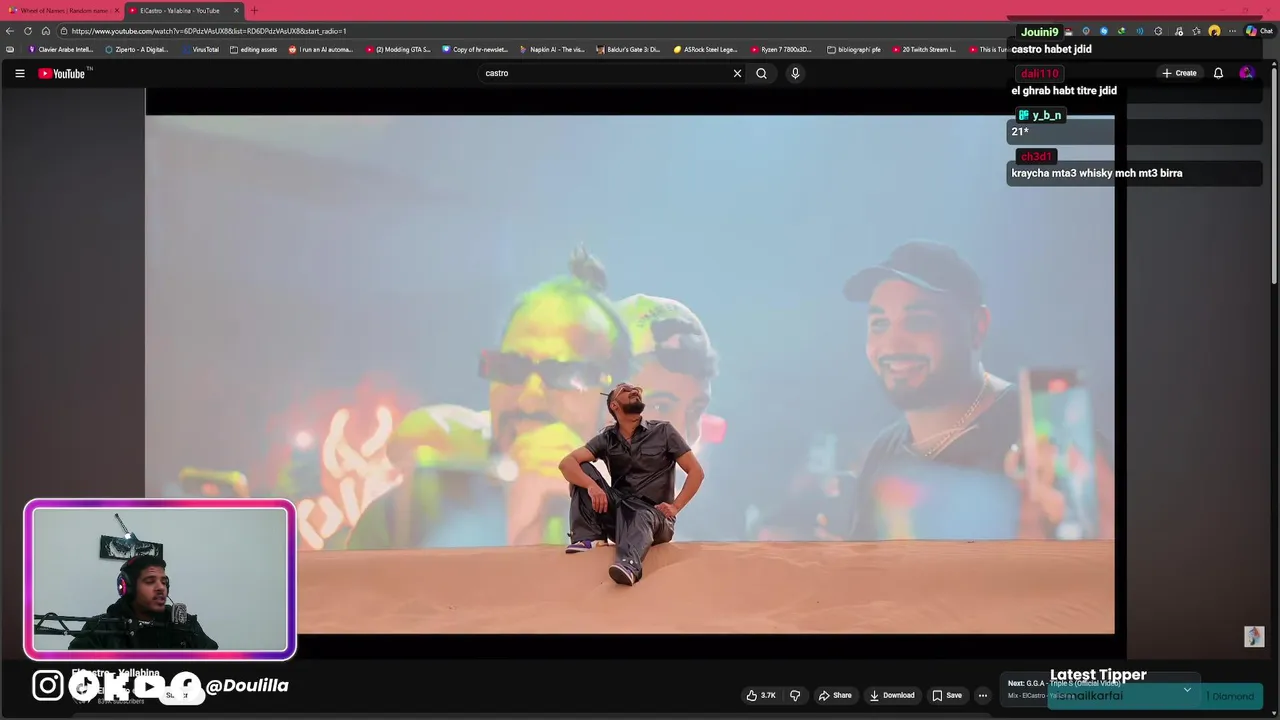Click the 'Next: G.G.A - Triple S' text

coord(1064,683)
